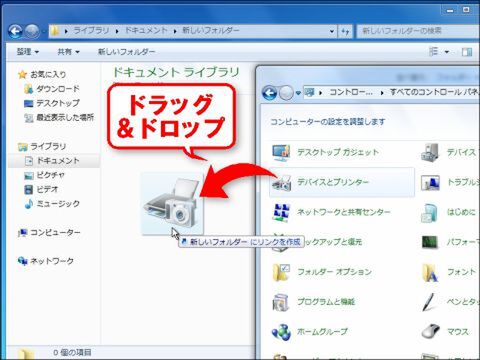Click the Explorer back arrow button

pyautogui.click(x=15, y=31)
